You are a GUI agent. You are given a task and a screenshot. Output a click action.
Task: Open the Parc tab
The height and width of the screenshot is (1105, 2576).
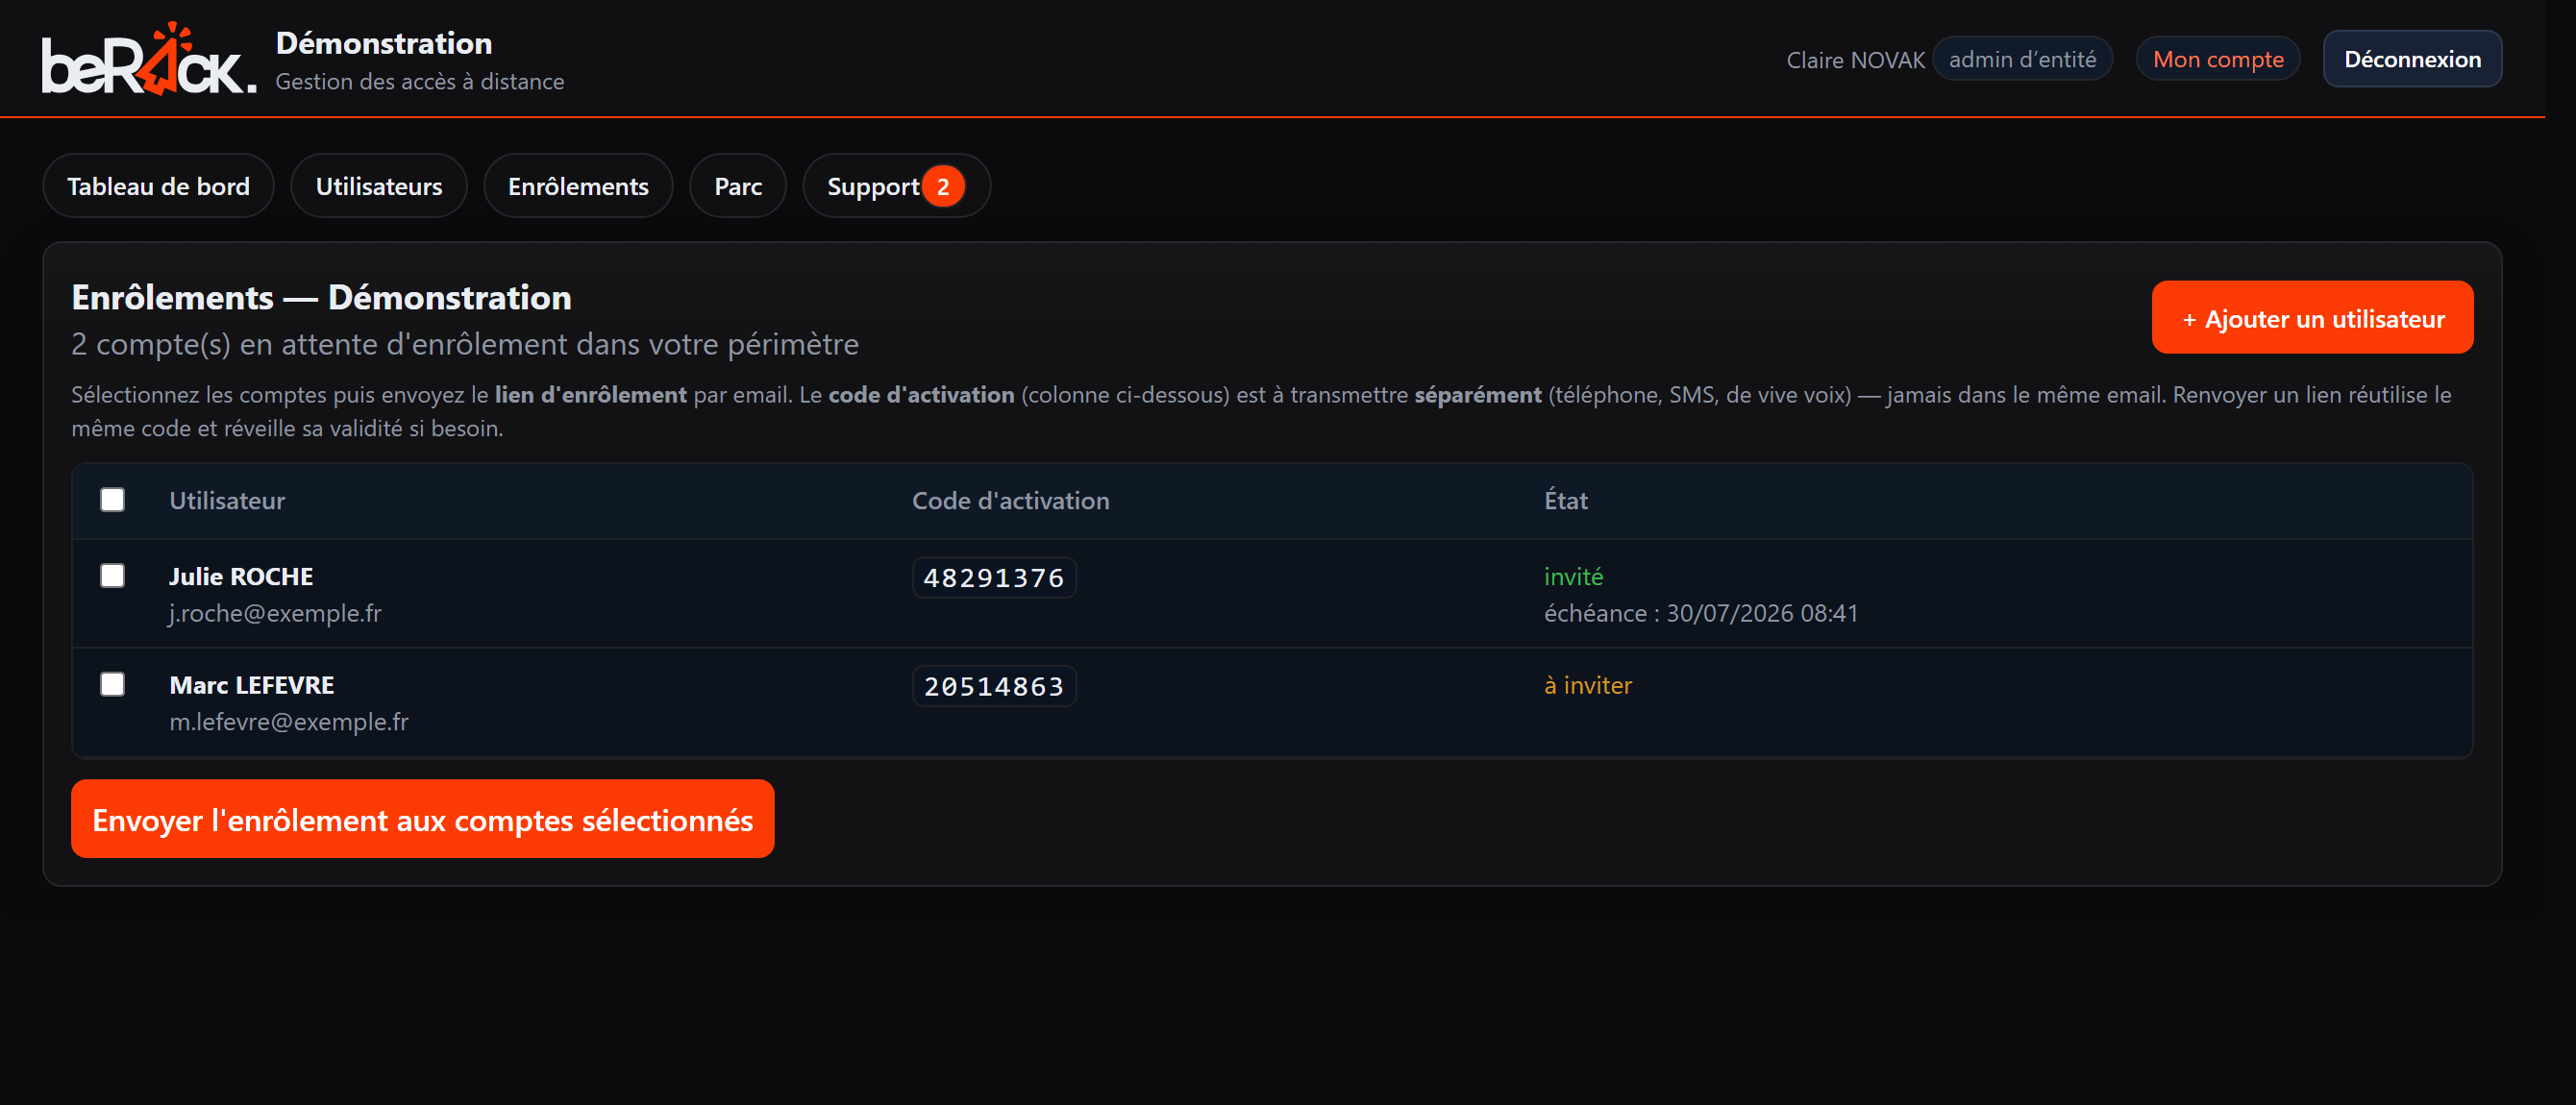pos(738,186)
